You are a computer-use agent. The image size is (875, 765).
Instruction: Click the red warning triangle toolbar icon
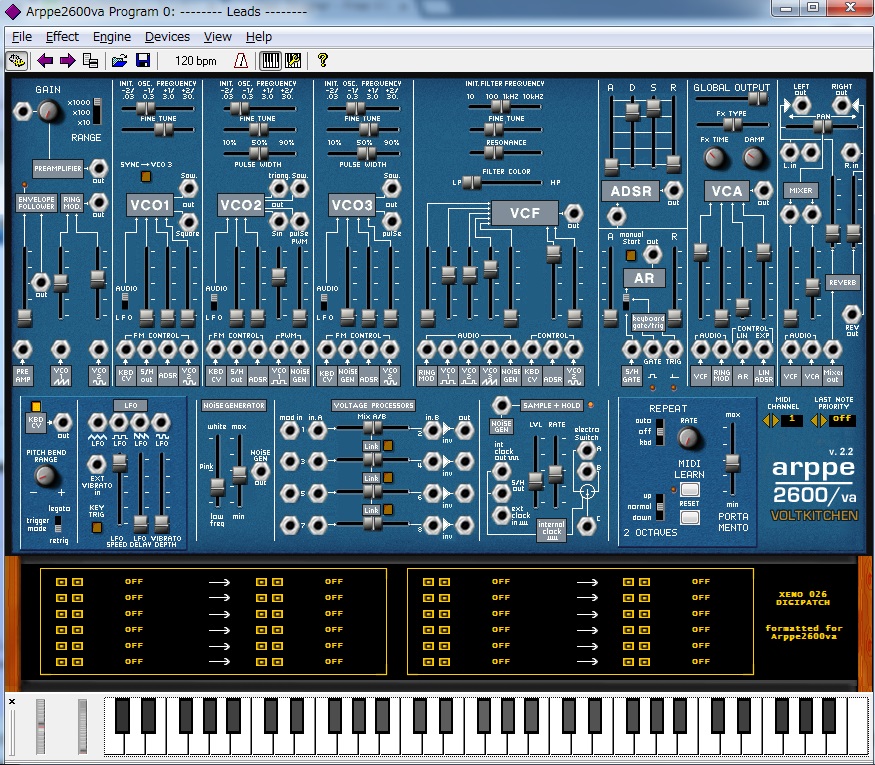point(241,60)
